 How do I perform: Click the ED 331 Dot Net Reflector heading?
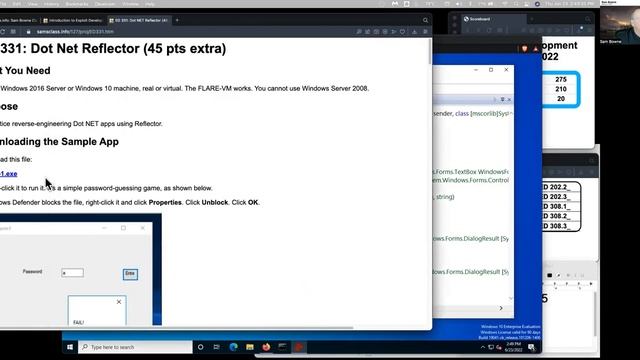(113, 49)
